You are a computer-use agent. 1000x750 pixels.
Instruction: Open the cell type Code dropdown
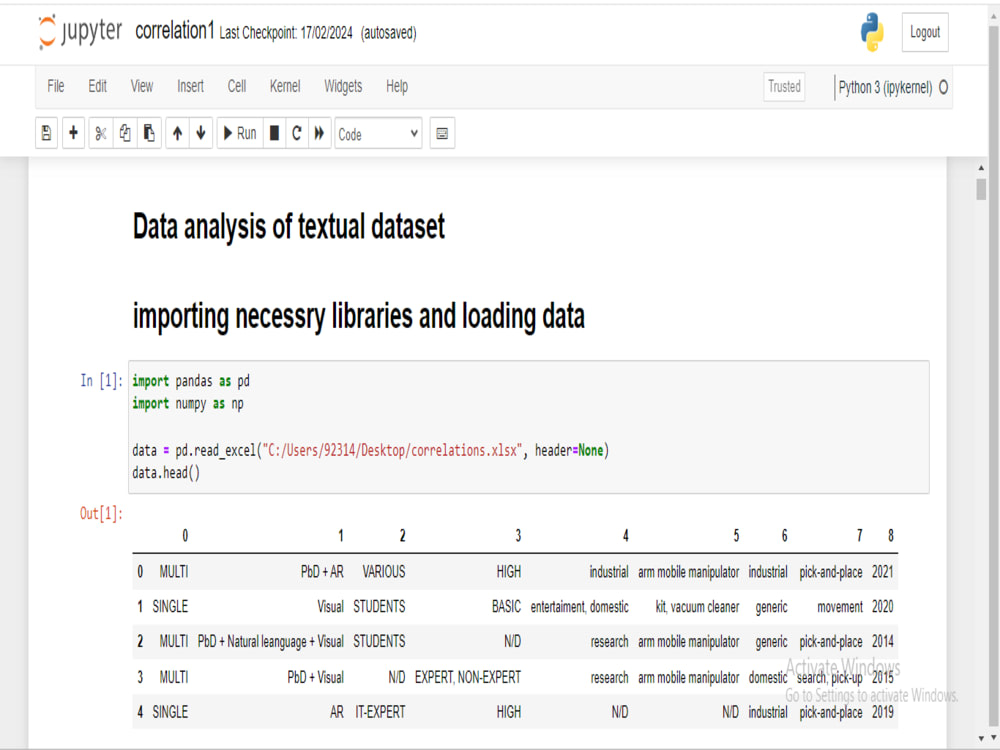tap(378, 134)
